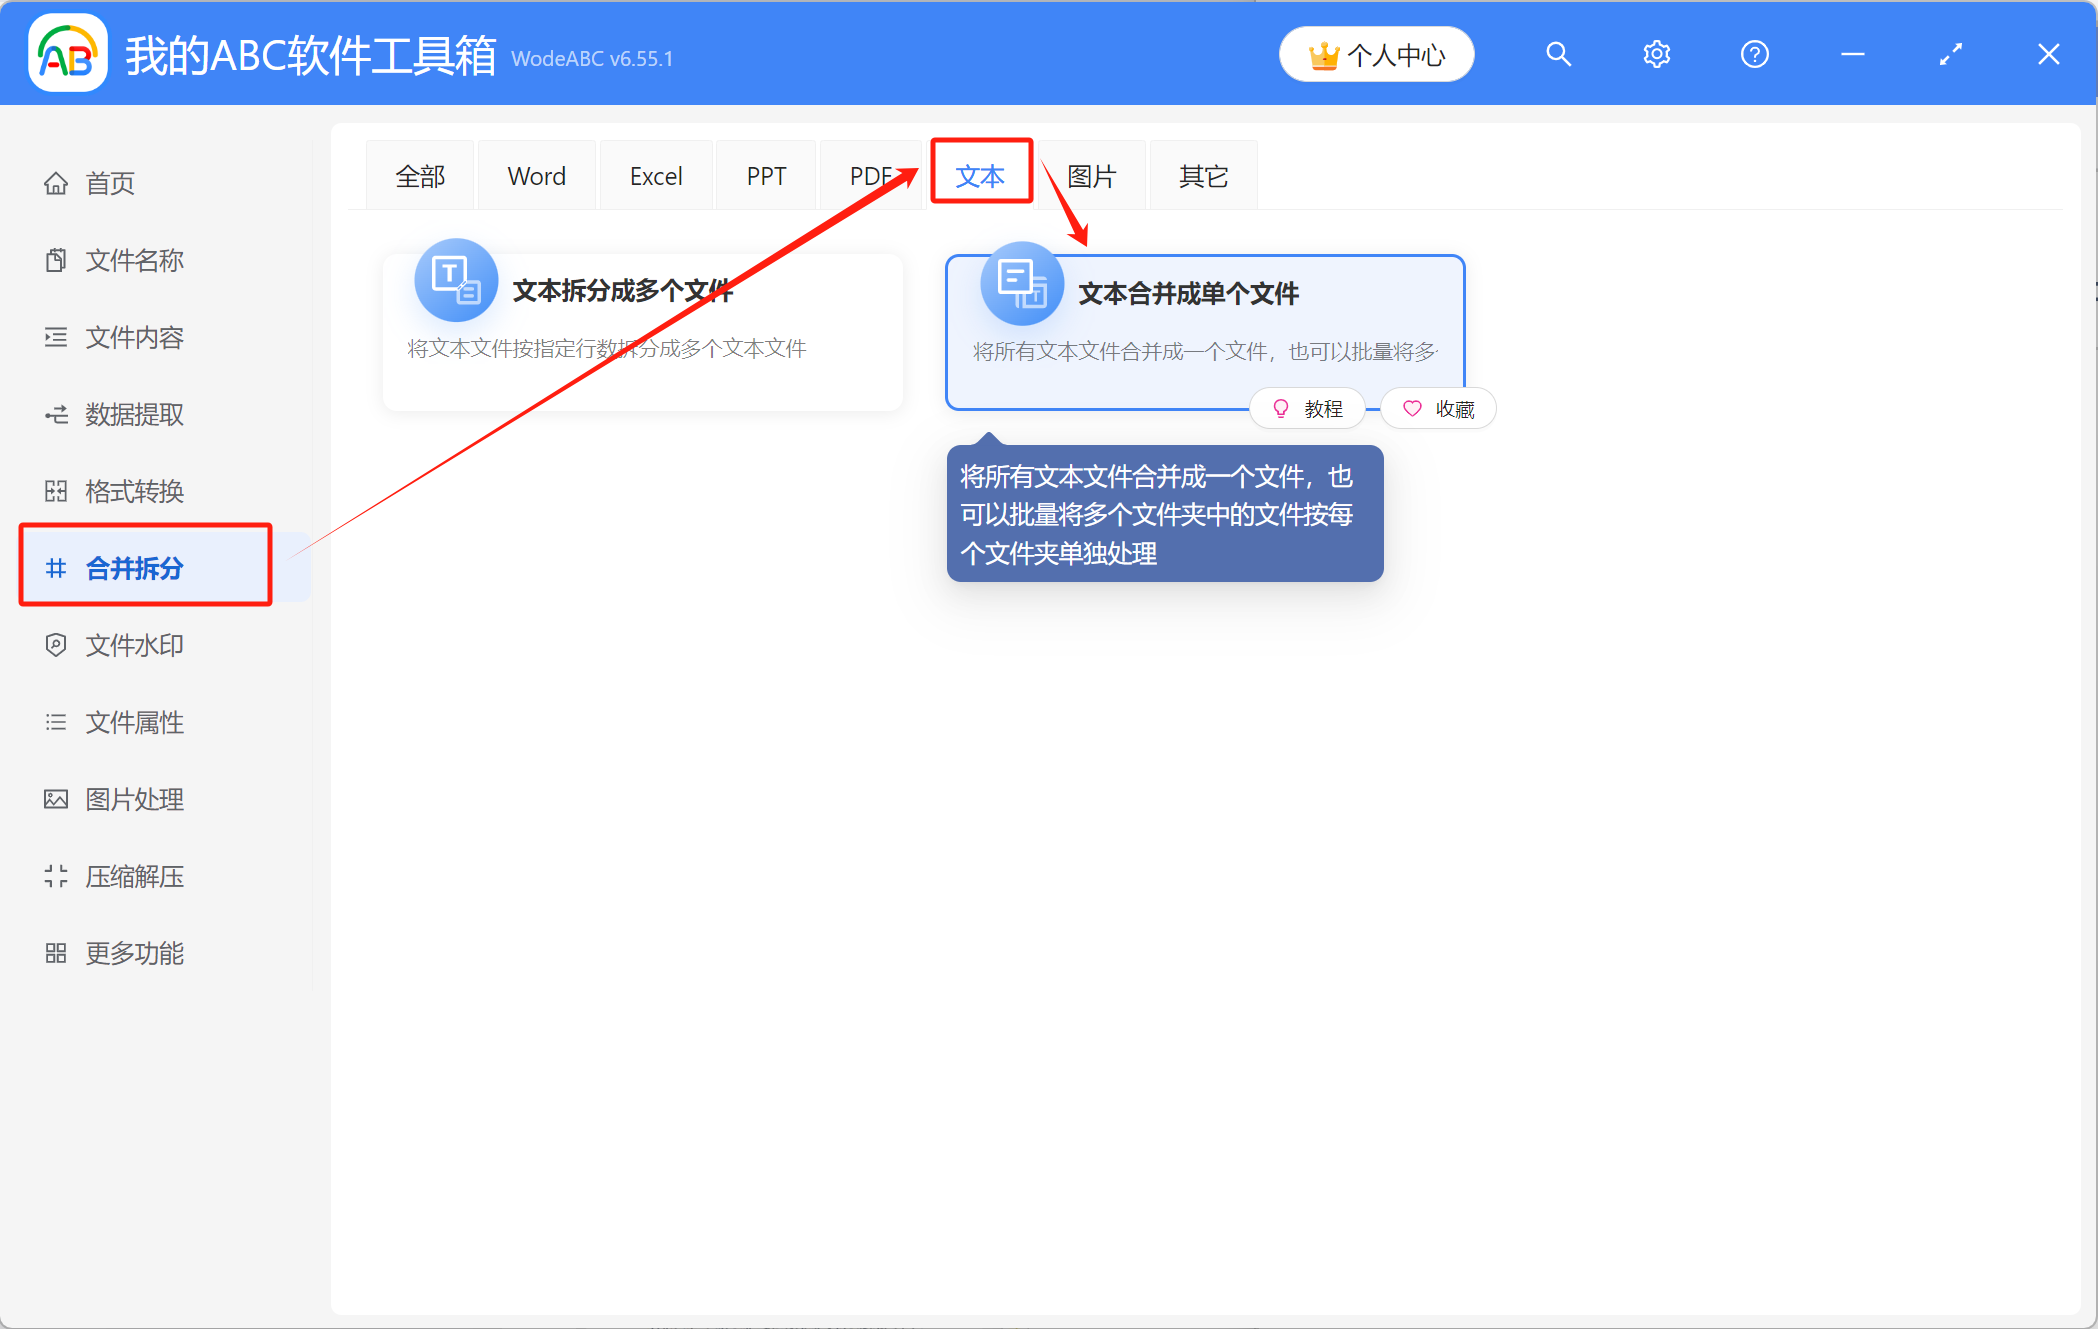Screen dimensions: 2098x1329
Task: Select the 数据提取 tool
Action: click(x=134, y=414)
